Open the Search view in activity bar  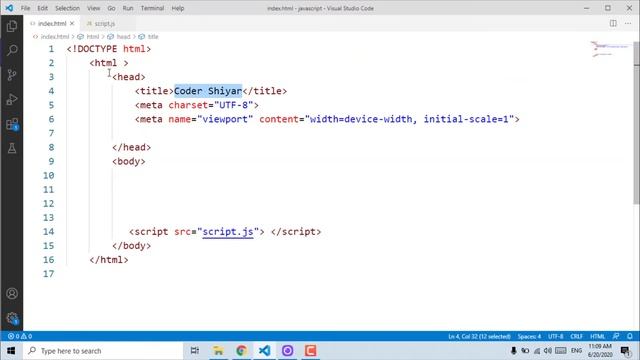click(12, 50)
